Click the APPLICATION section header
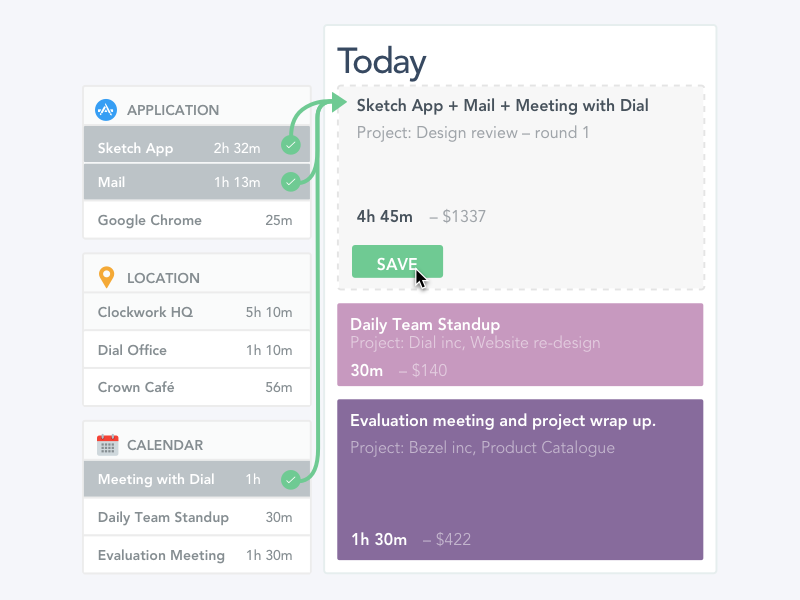 tap(172, 110)
